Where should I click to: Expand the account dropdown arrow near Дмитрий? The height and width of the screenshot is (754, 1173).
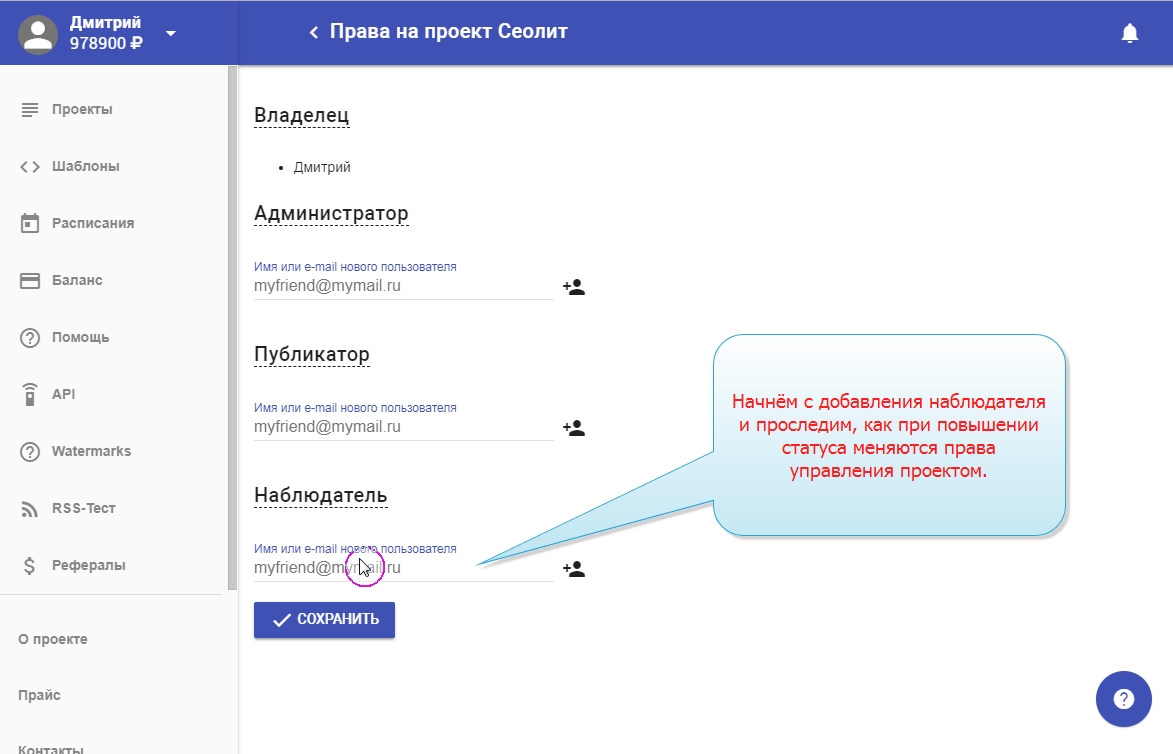[170, 33]
